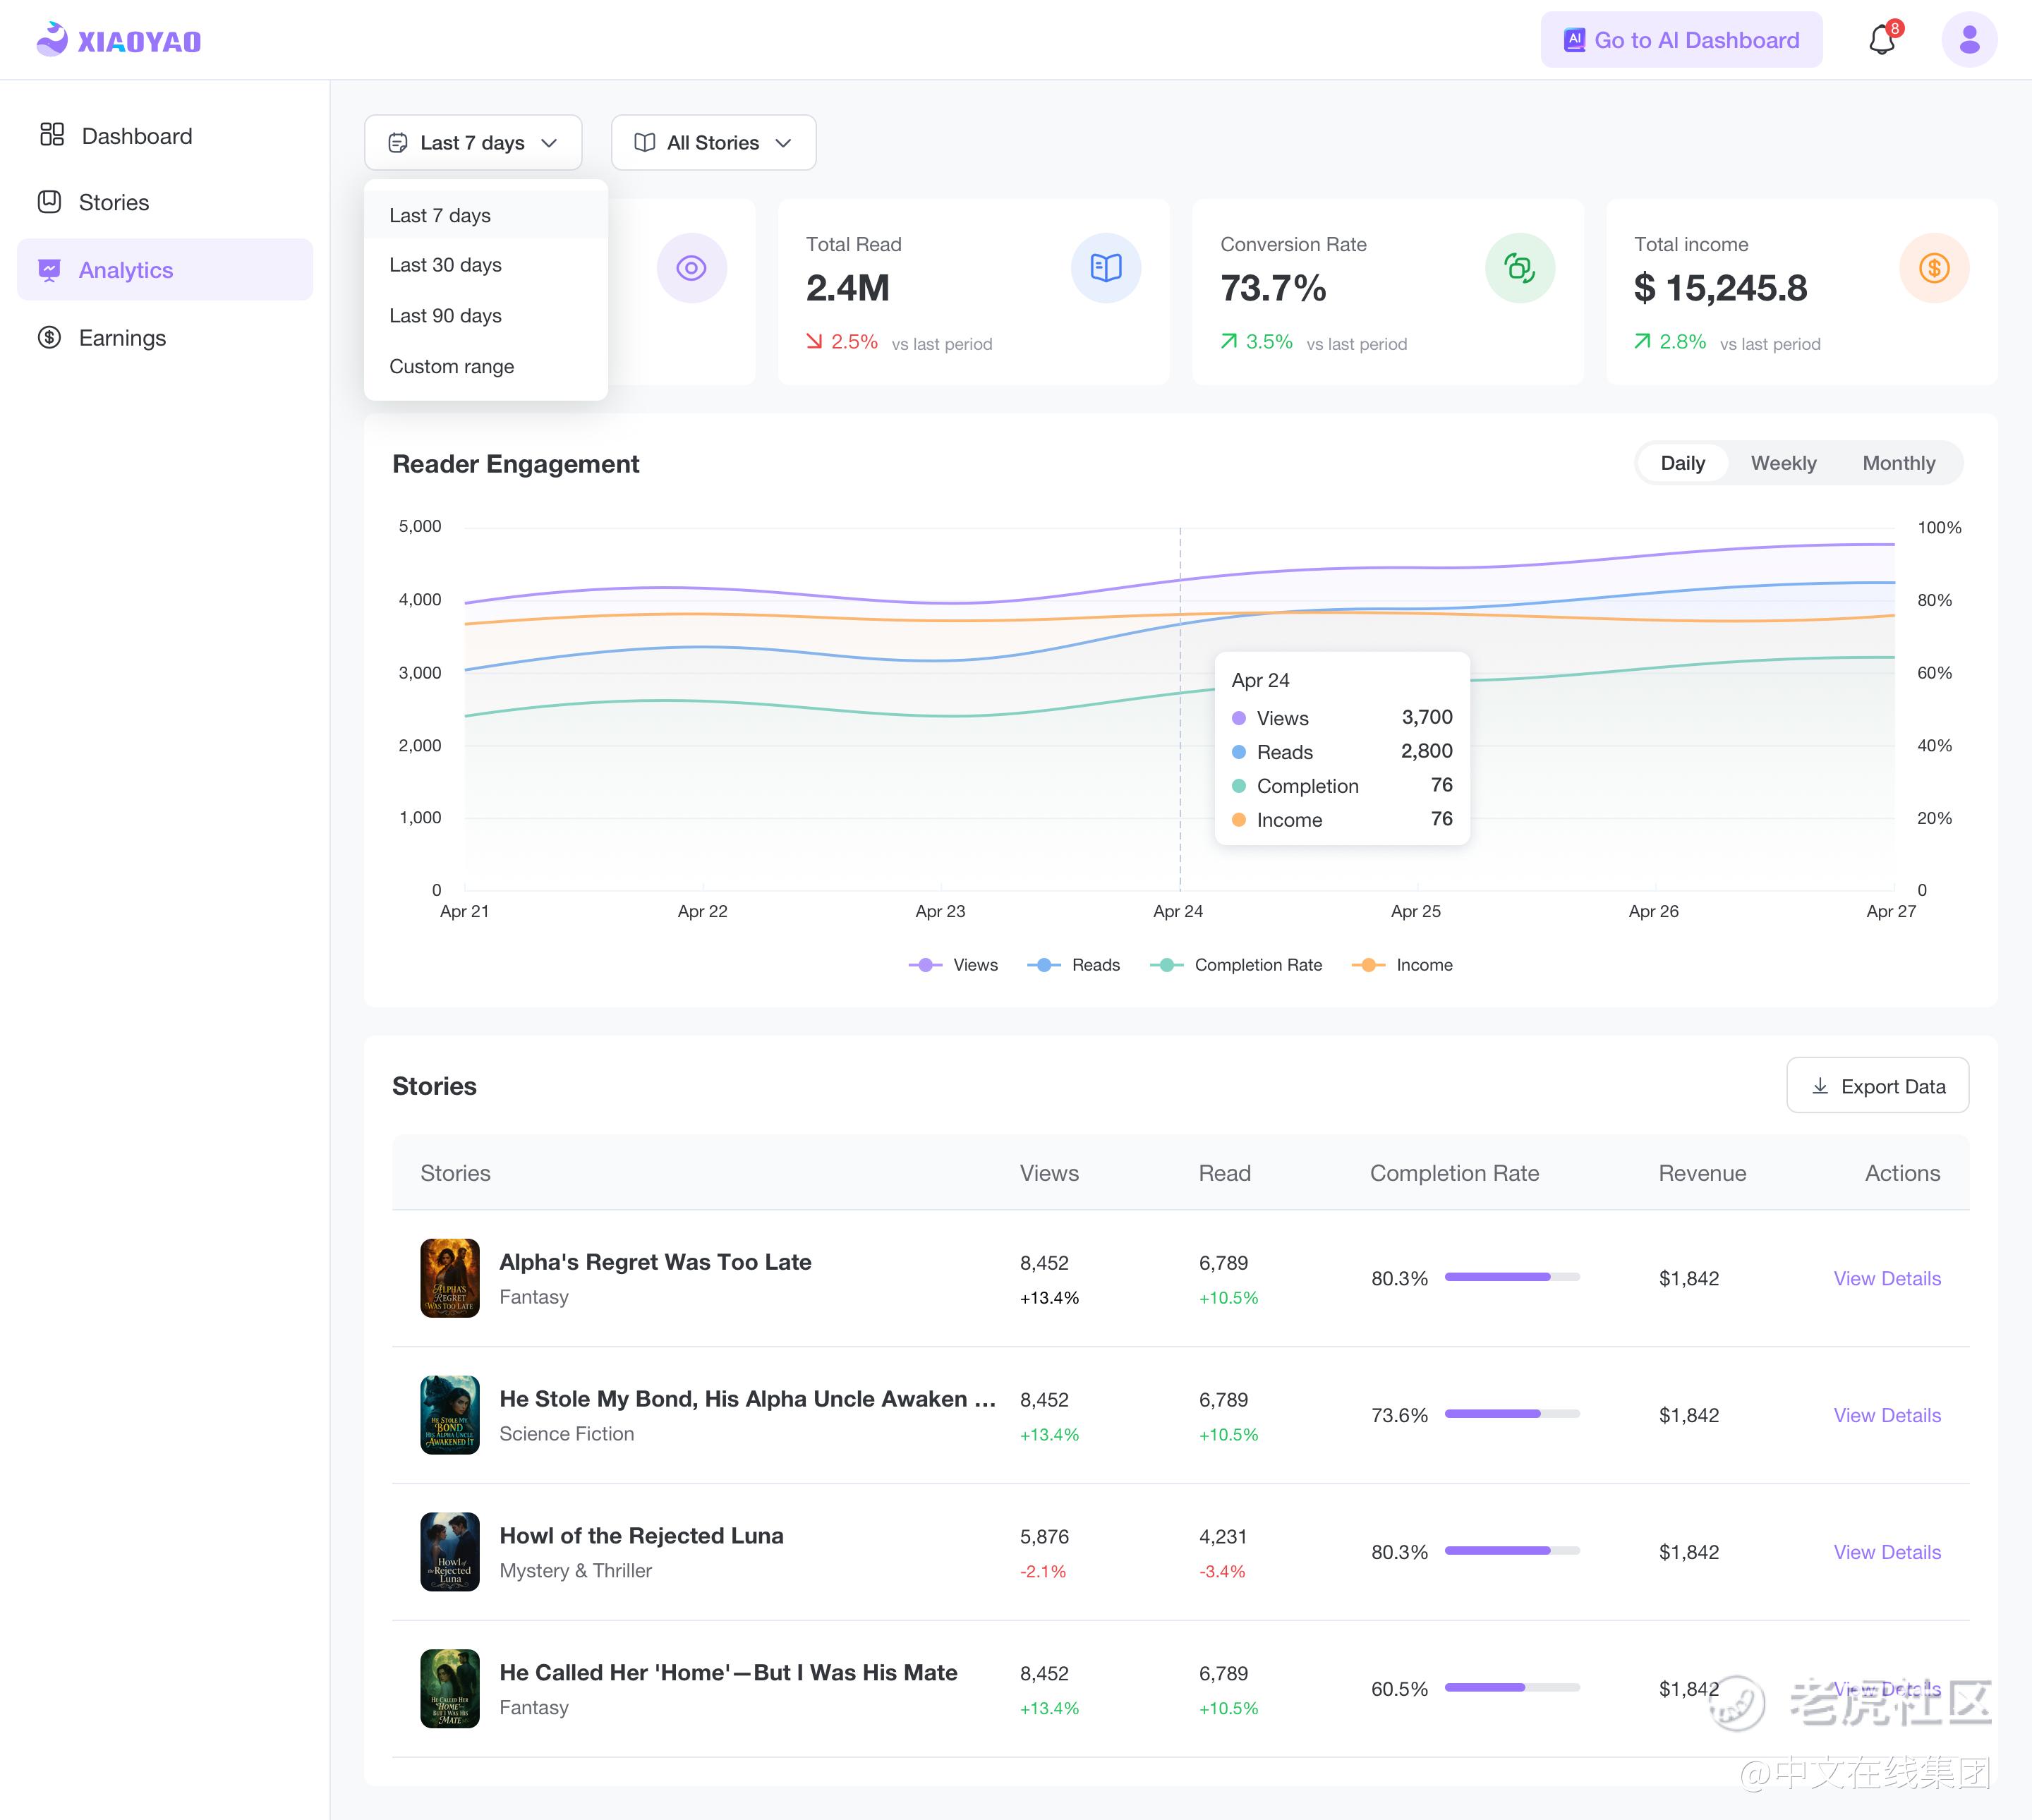Open Earnings in the sidebar
Image resolution: width=2032 pixels, height=1820 pixels.
pos(122,338)
